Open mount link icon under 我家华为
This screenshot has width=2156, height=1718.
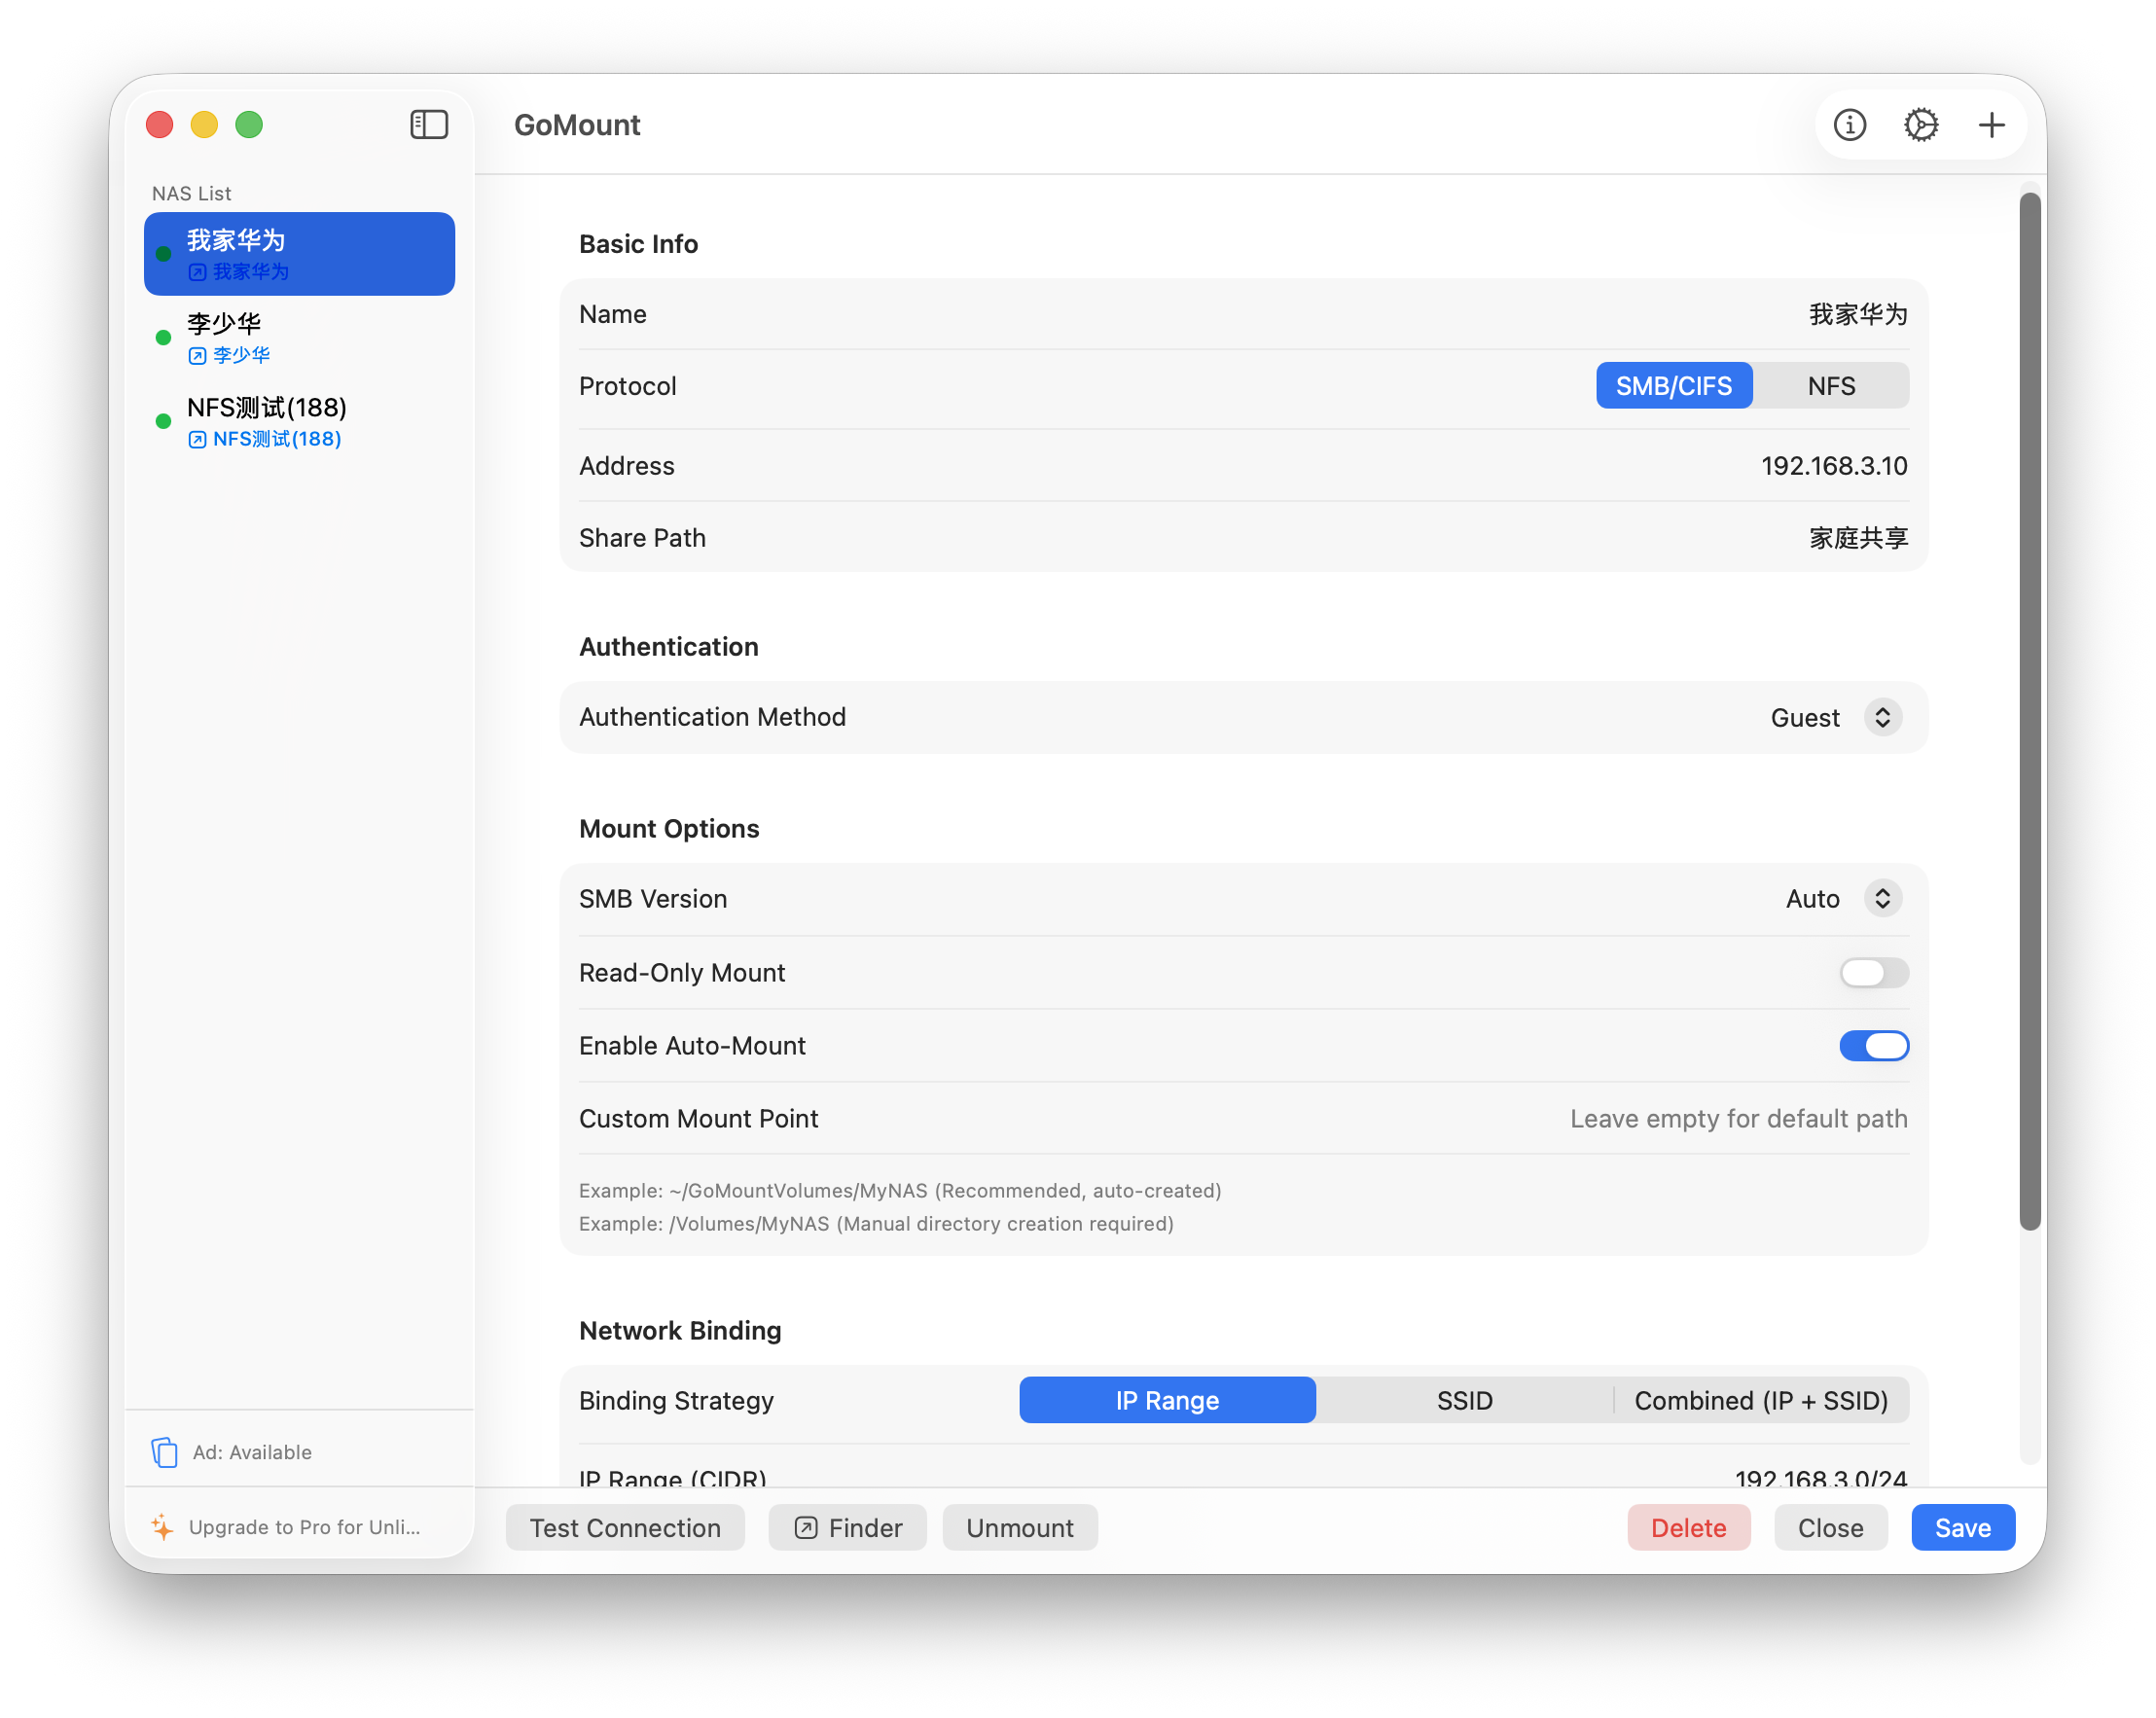click(x=197, y=272)
